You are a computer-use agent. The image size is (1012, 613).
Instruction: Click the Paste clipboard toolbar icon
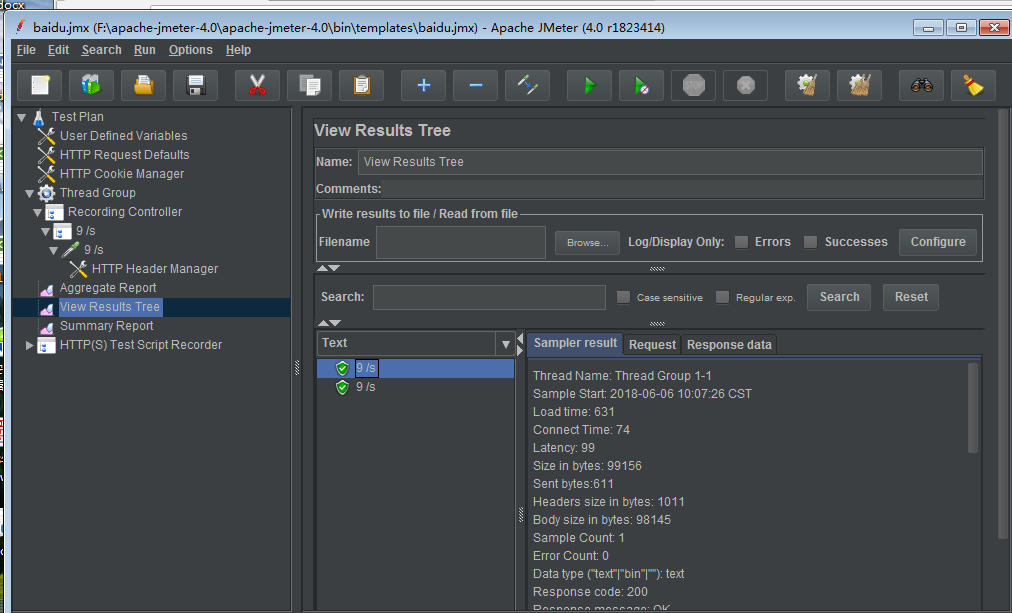coord(361,86)
